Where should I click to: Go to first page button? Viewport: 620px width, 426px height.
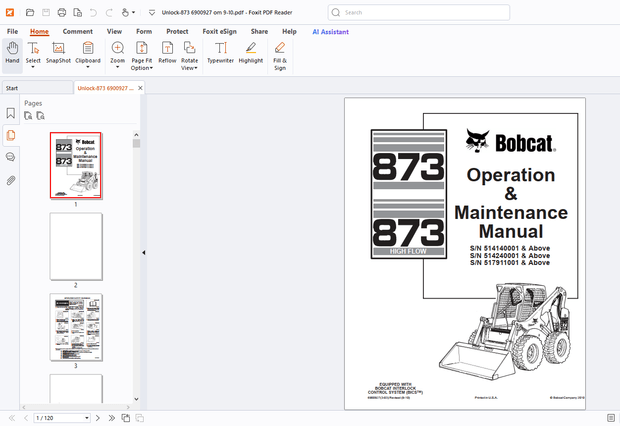click(x=12, y=418)
